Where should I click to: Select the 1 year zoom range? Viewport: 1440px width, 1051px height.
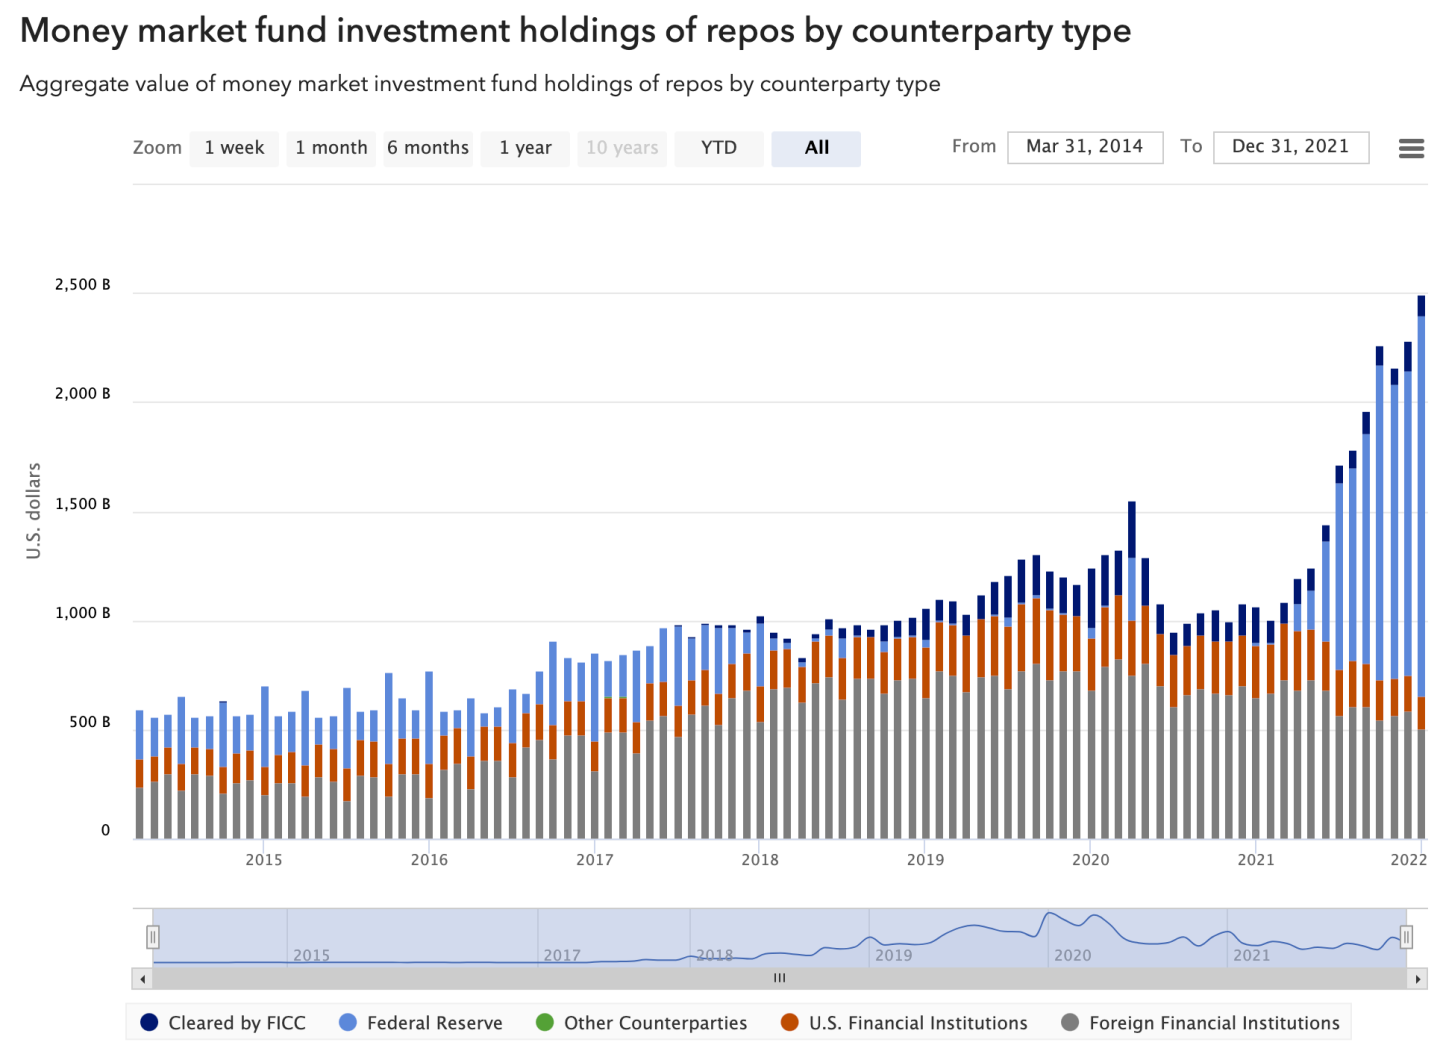(x=525, y=148)
